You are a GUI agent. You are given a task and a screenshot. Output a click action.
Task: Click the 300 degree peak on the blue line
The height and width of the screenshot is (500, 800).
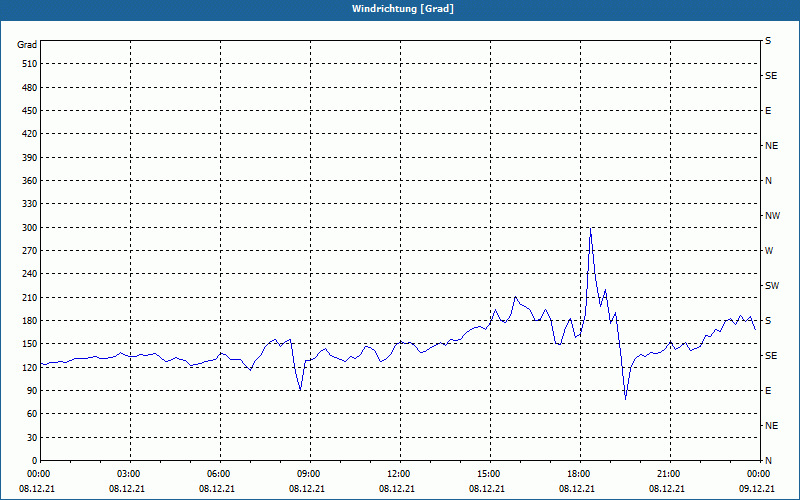[x=591, y=229]
